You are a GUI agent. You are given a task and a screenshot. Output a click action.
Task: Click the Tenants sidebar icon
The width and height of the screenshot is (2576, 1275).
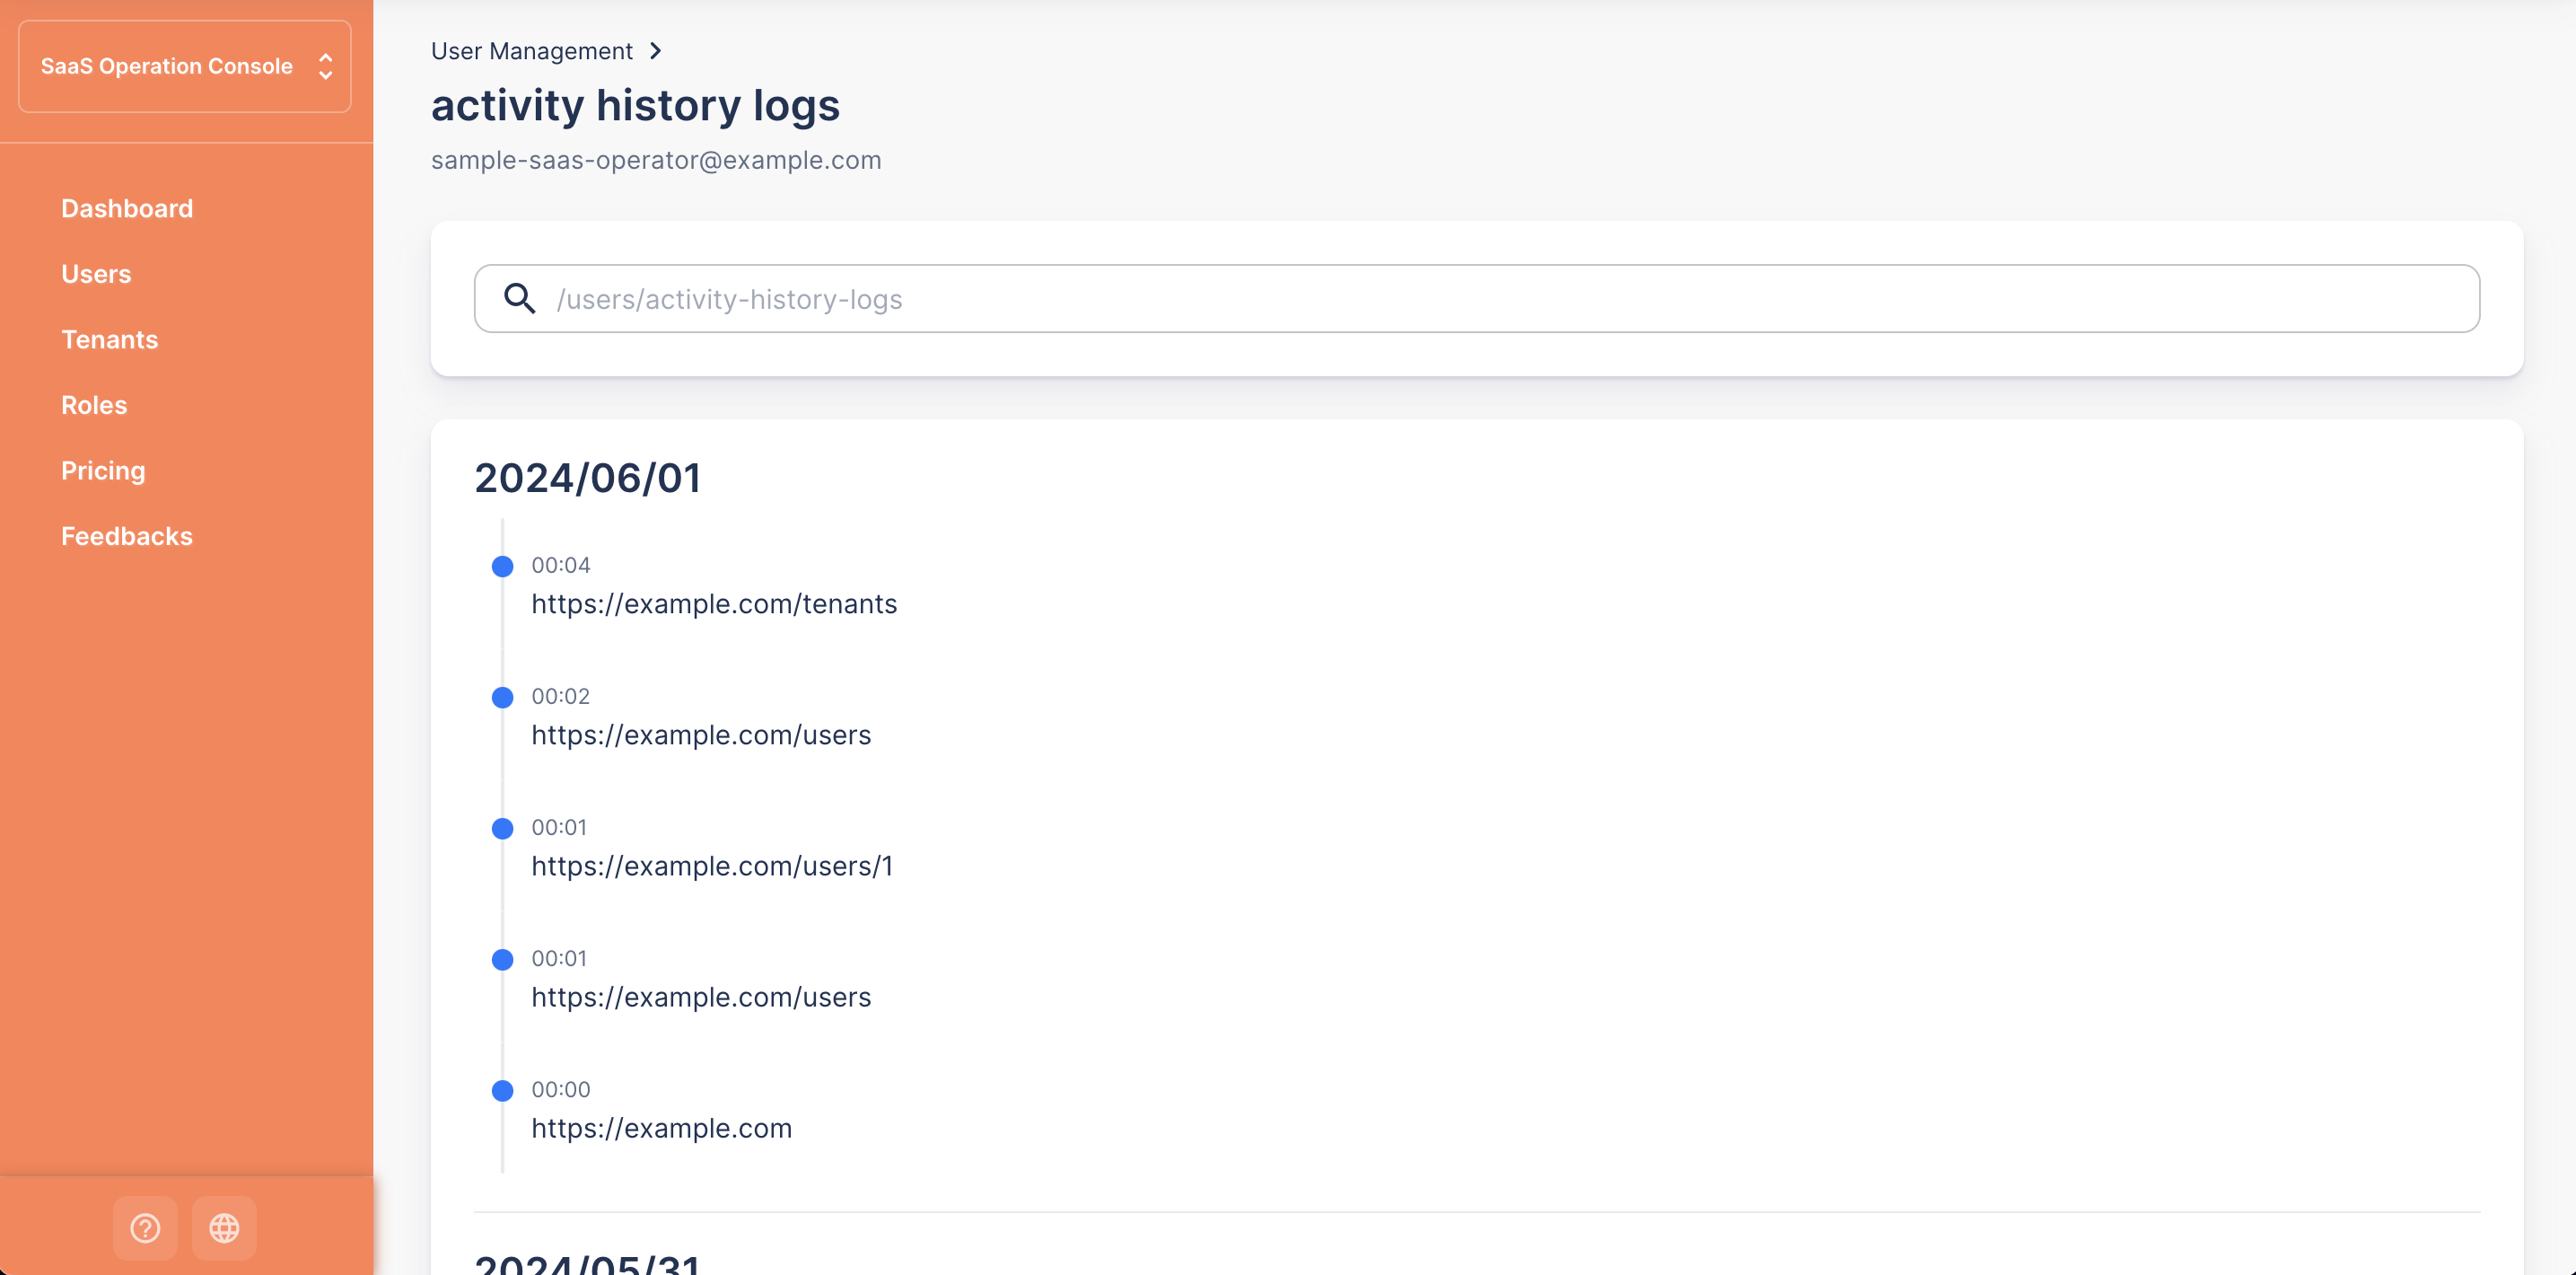tap(110, 340)
